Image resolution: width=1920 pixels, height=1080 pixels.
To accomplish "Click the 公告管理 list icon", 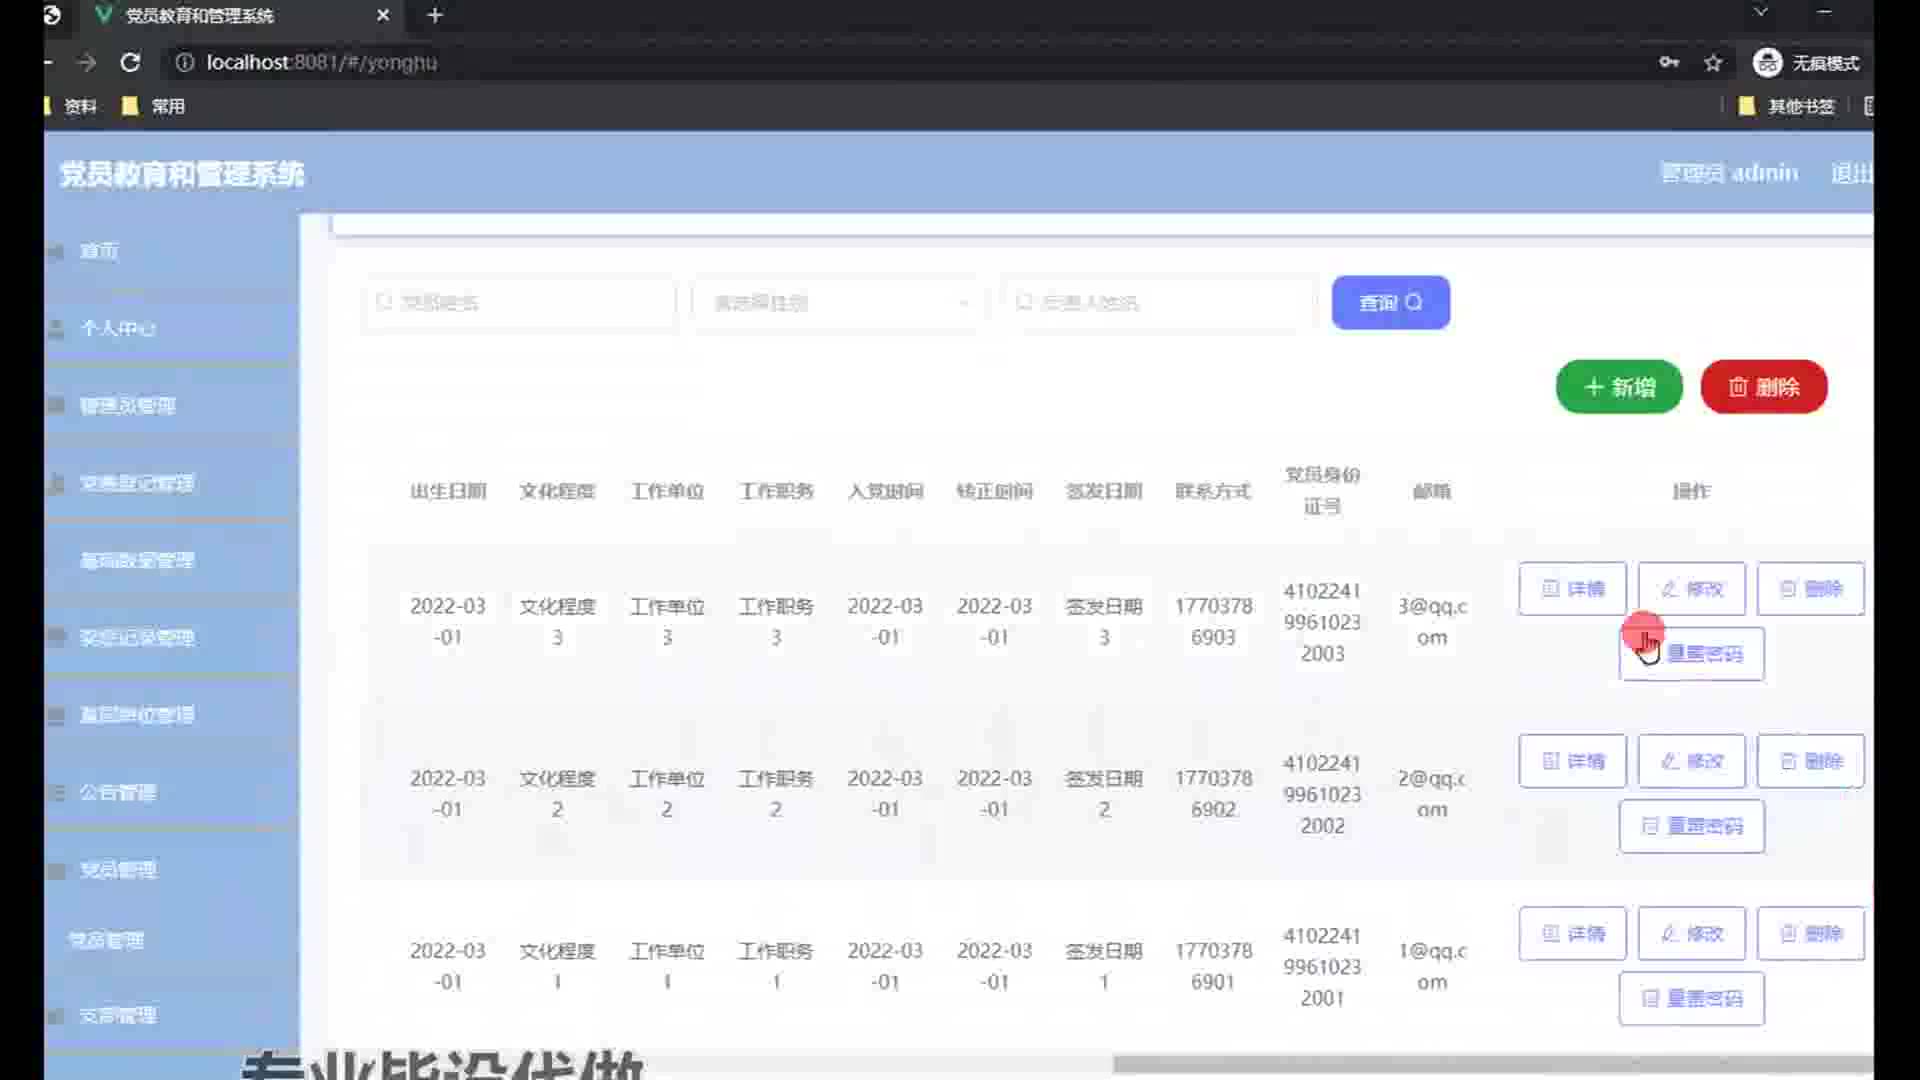I will [x=56, y=792].
